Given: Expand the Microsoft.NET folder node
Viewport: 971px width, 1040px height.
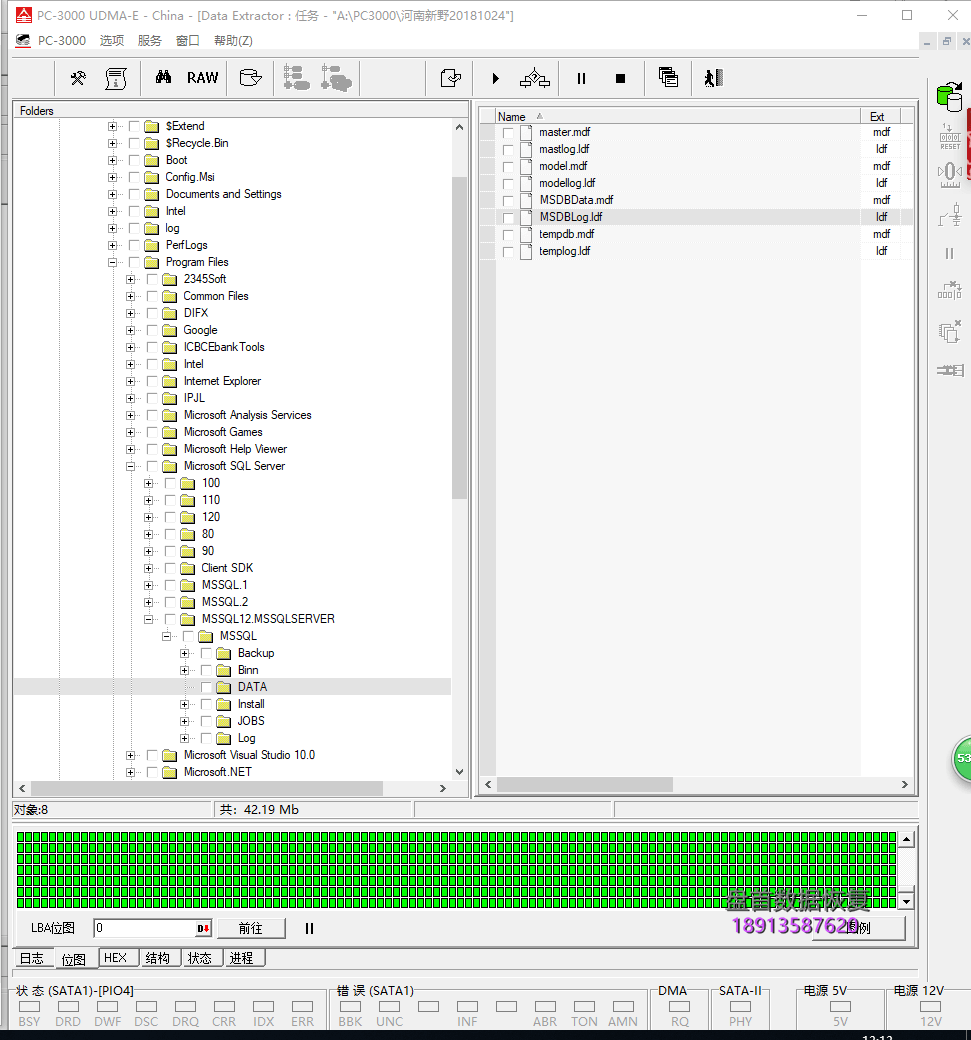Looking at the screenshot, I should click(130, 773).
